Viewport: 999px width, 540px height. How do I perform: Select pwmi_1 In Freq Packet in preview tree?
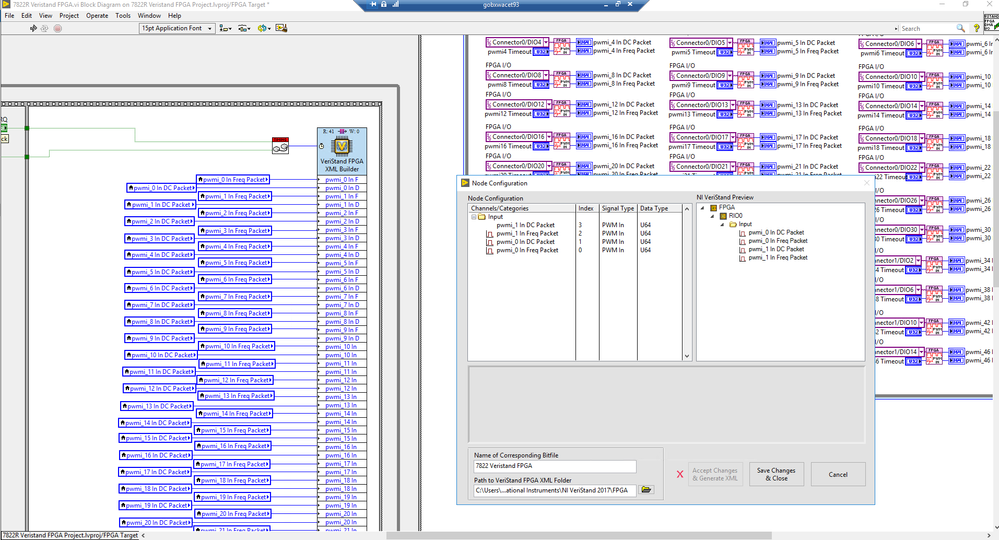click(778, 257)
